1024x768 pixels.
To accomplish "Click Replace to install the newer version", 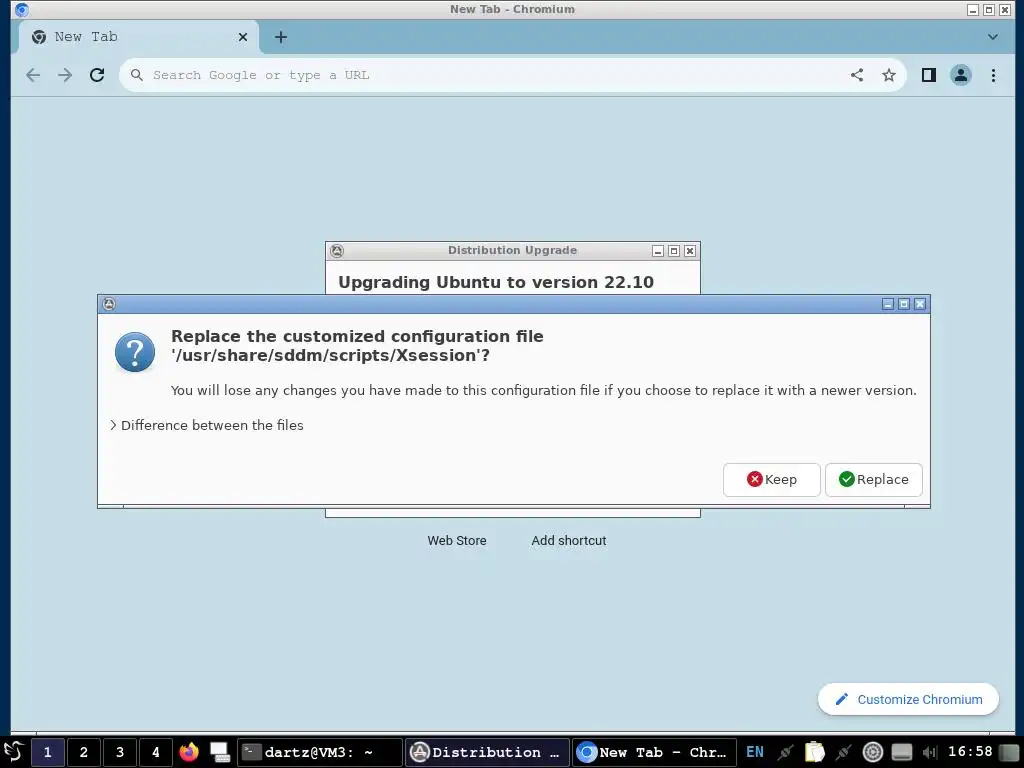I will 873,479.
